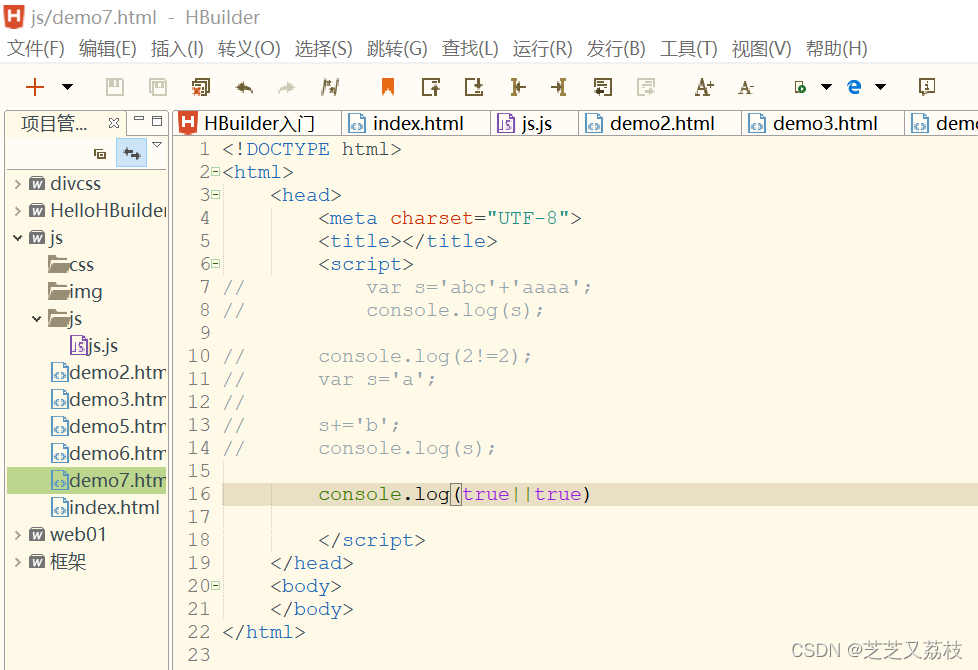Switch to demo2.html editor tab

pyautogui.click(x=661, y=124)
